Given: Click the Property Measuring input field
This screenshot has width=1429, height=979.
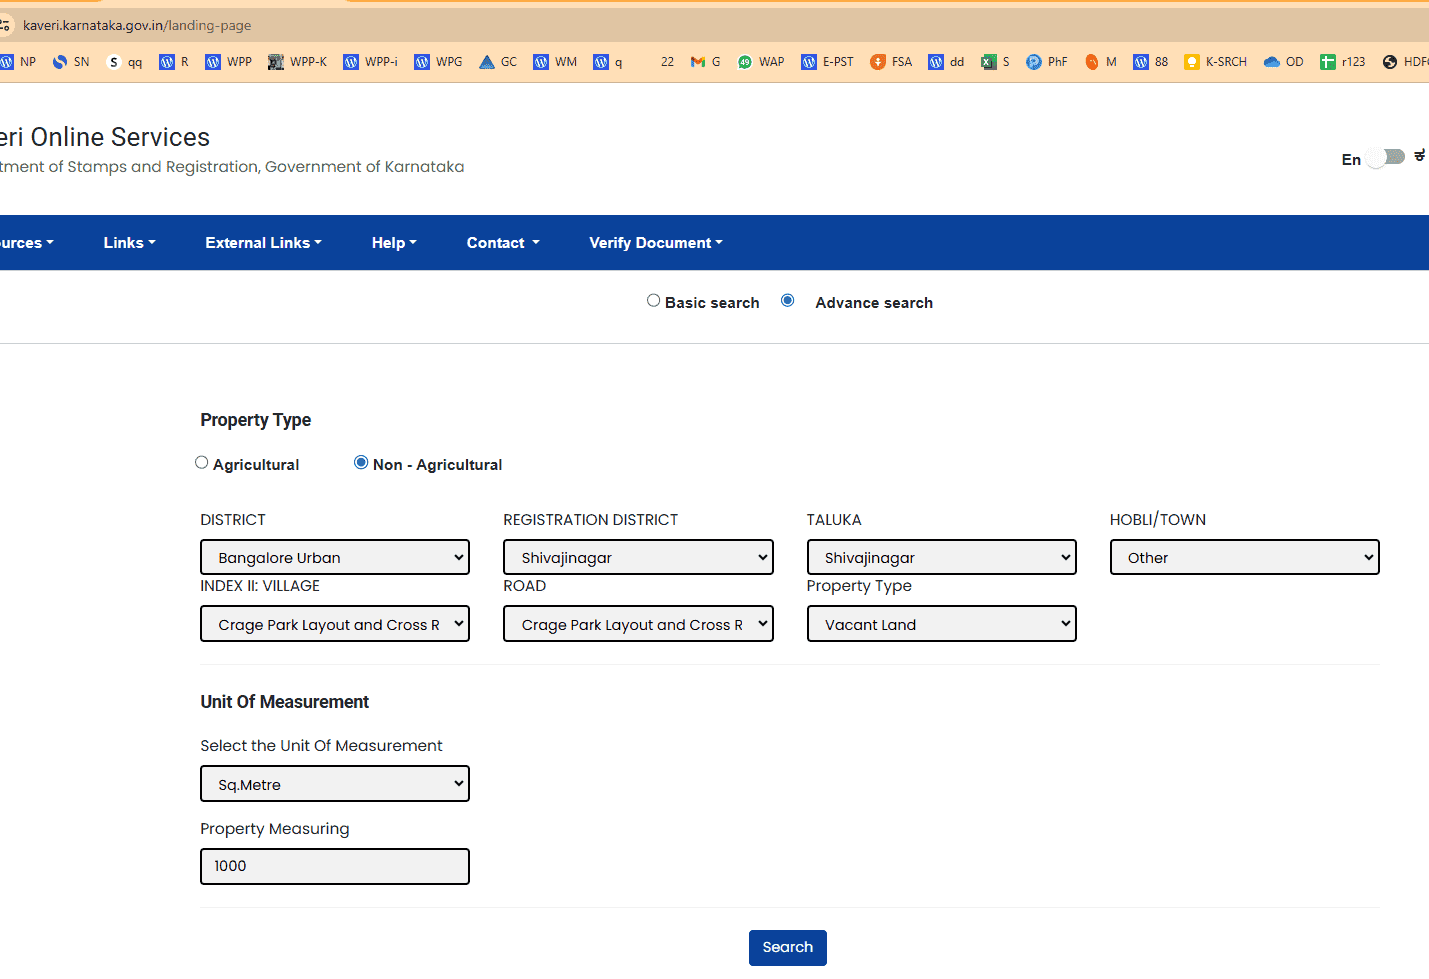Looking at the screenshot, I should tap(334, 866).
